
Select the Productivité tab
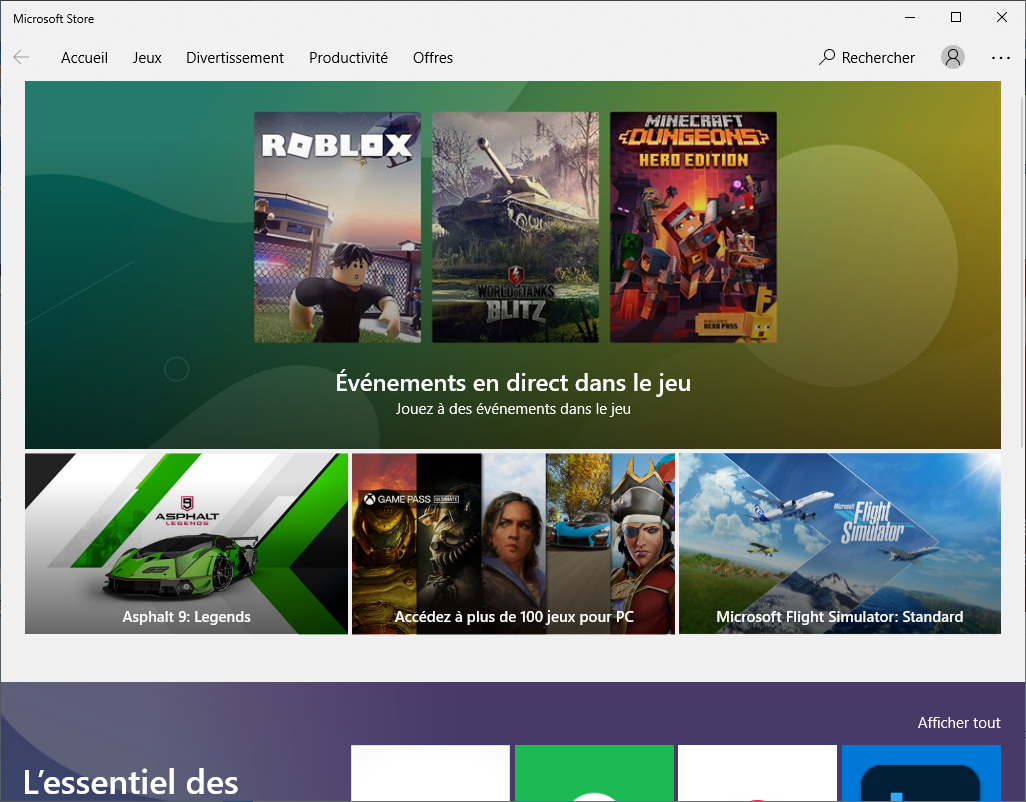click(348, 58)
